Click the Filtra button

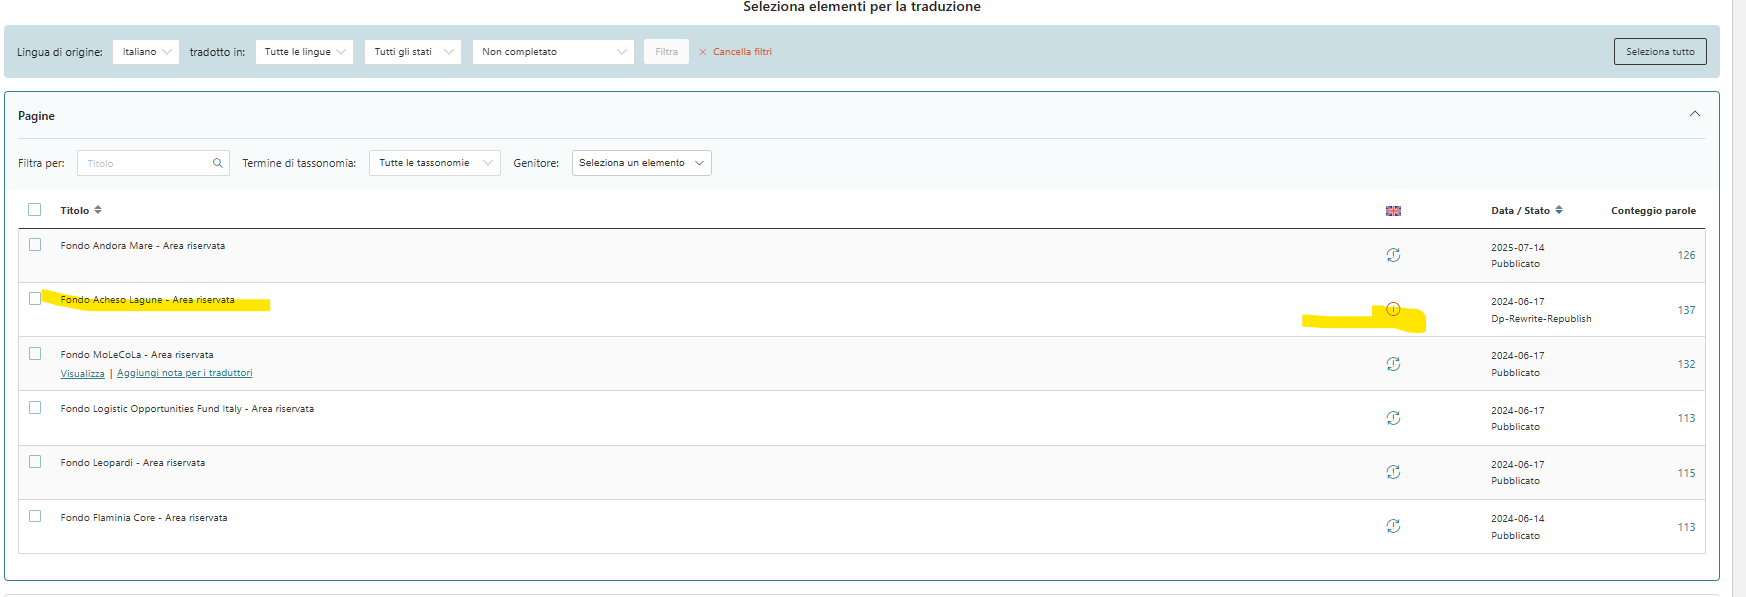point(666,52)
